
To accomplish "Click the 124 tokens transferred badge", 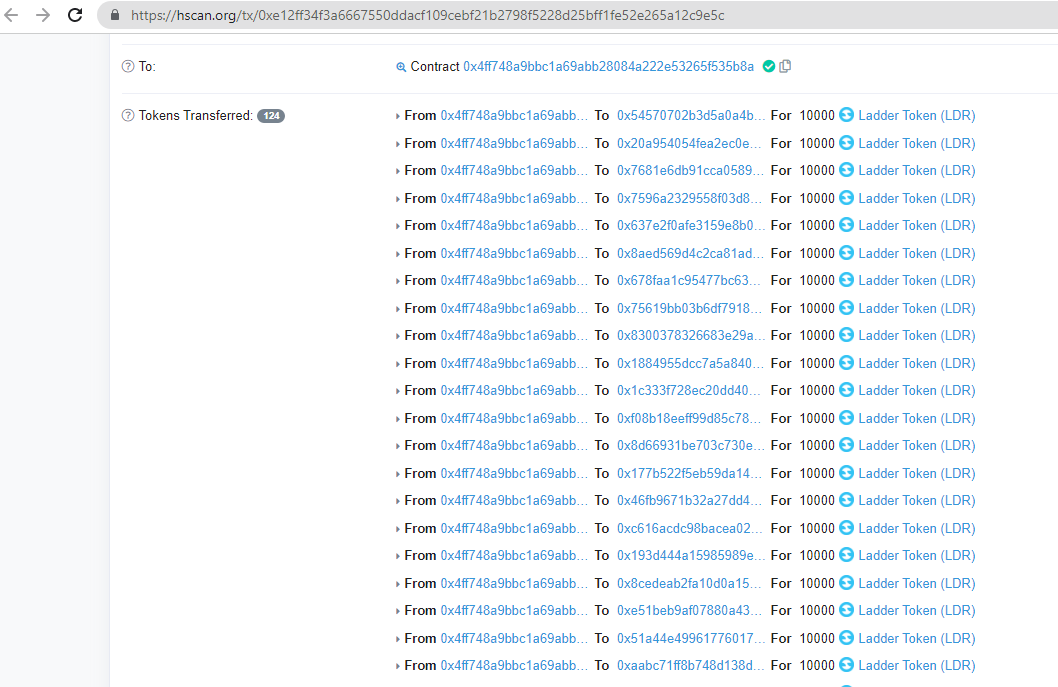I will click(271, 115).
